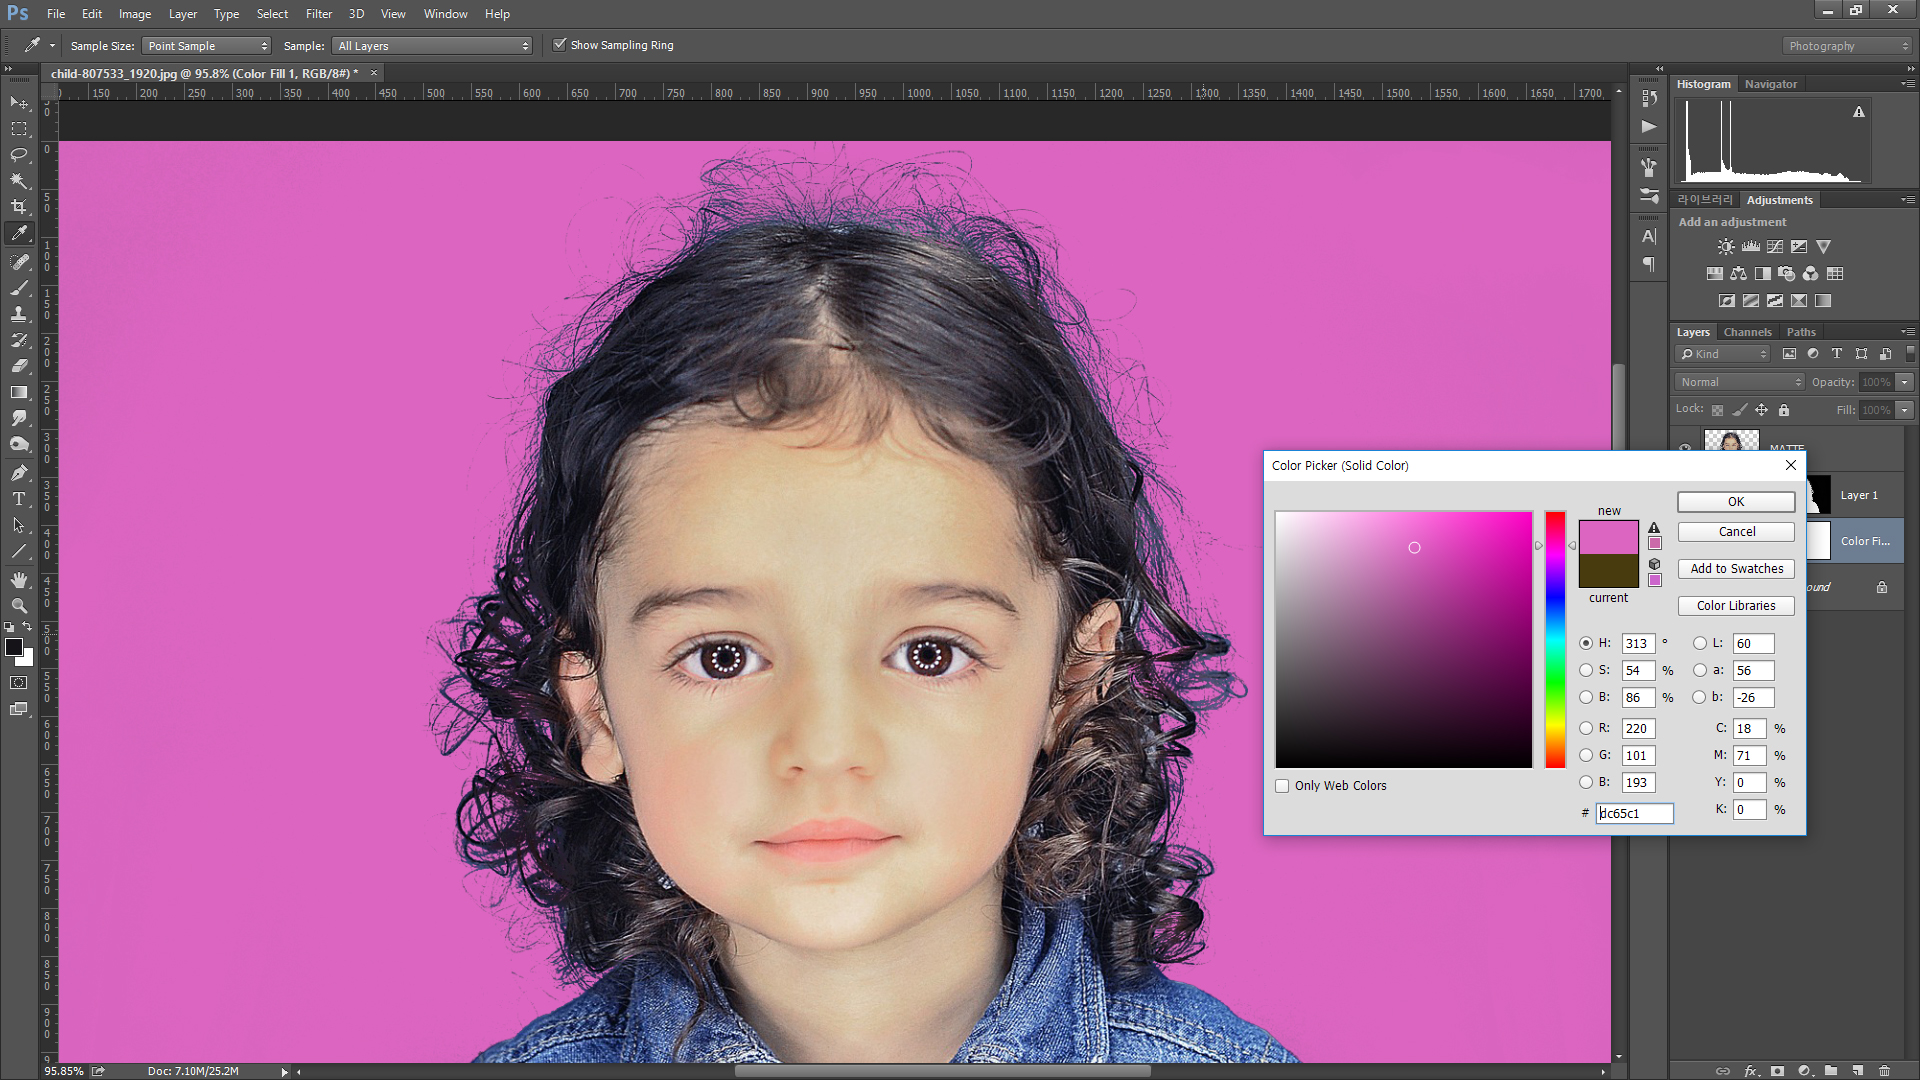Click Add to Swatches button
This screenshot has width=1920, height=1080.
(x=1736, y=569)
